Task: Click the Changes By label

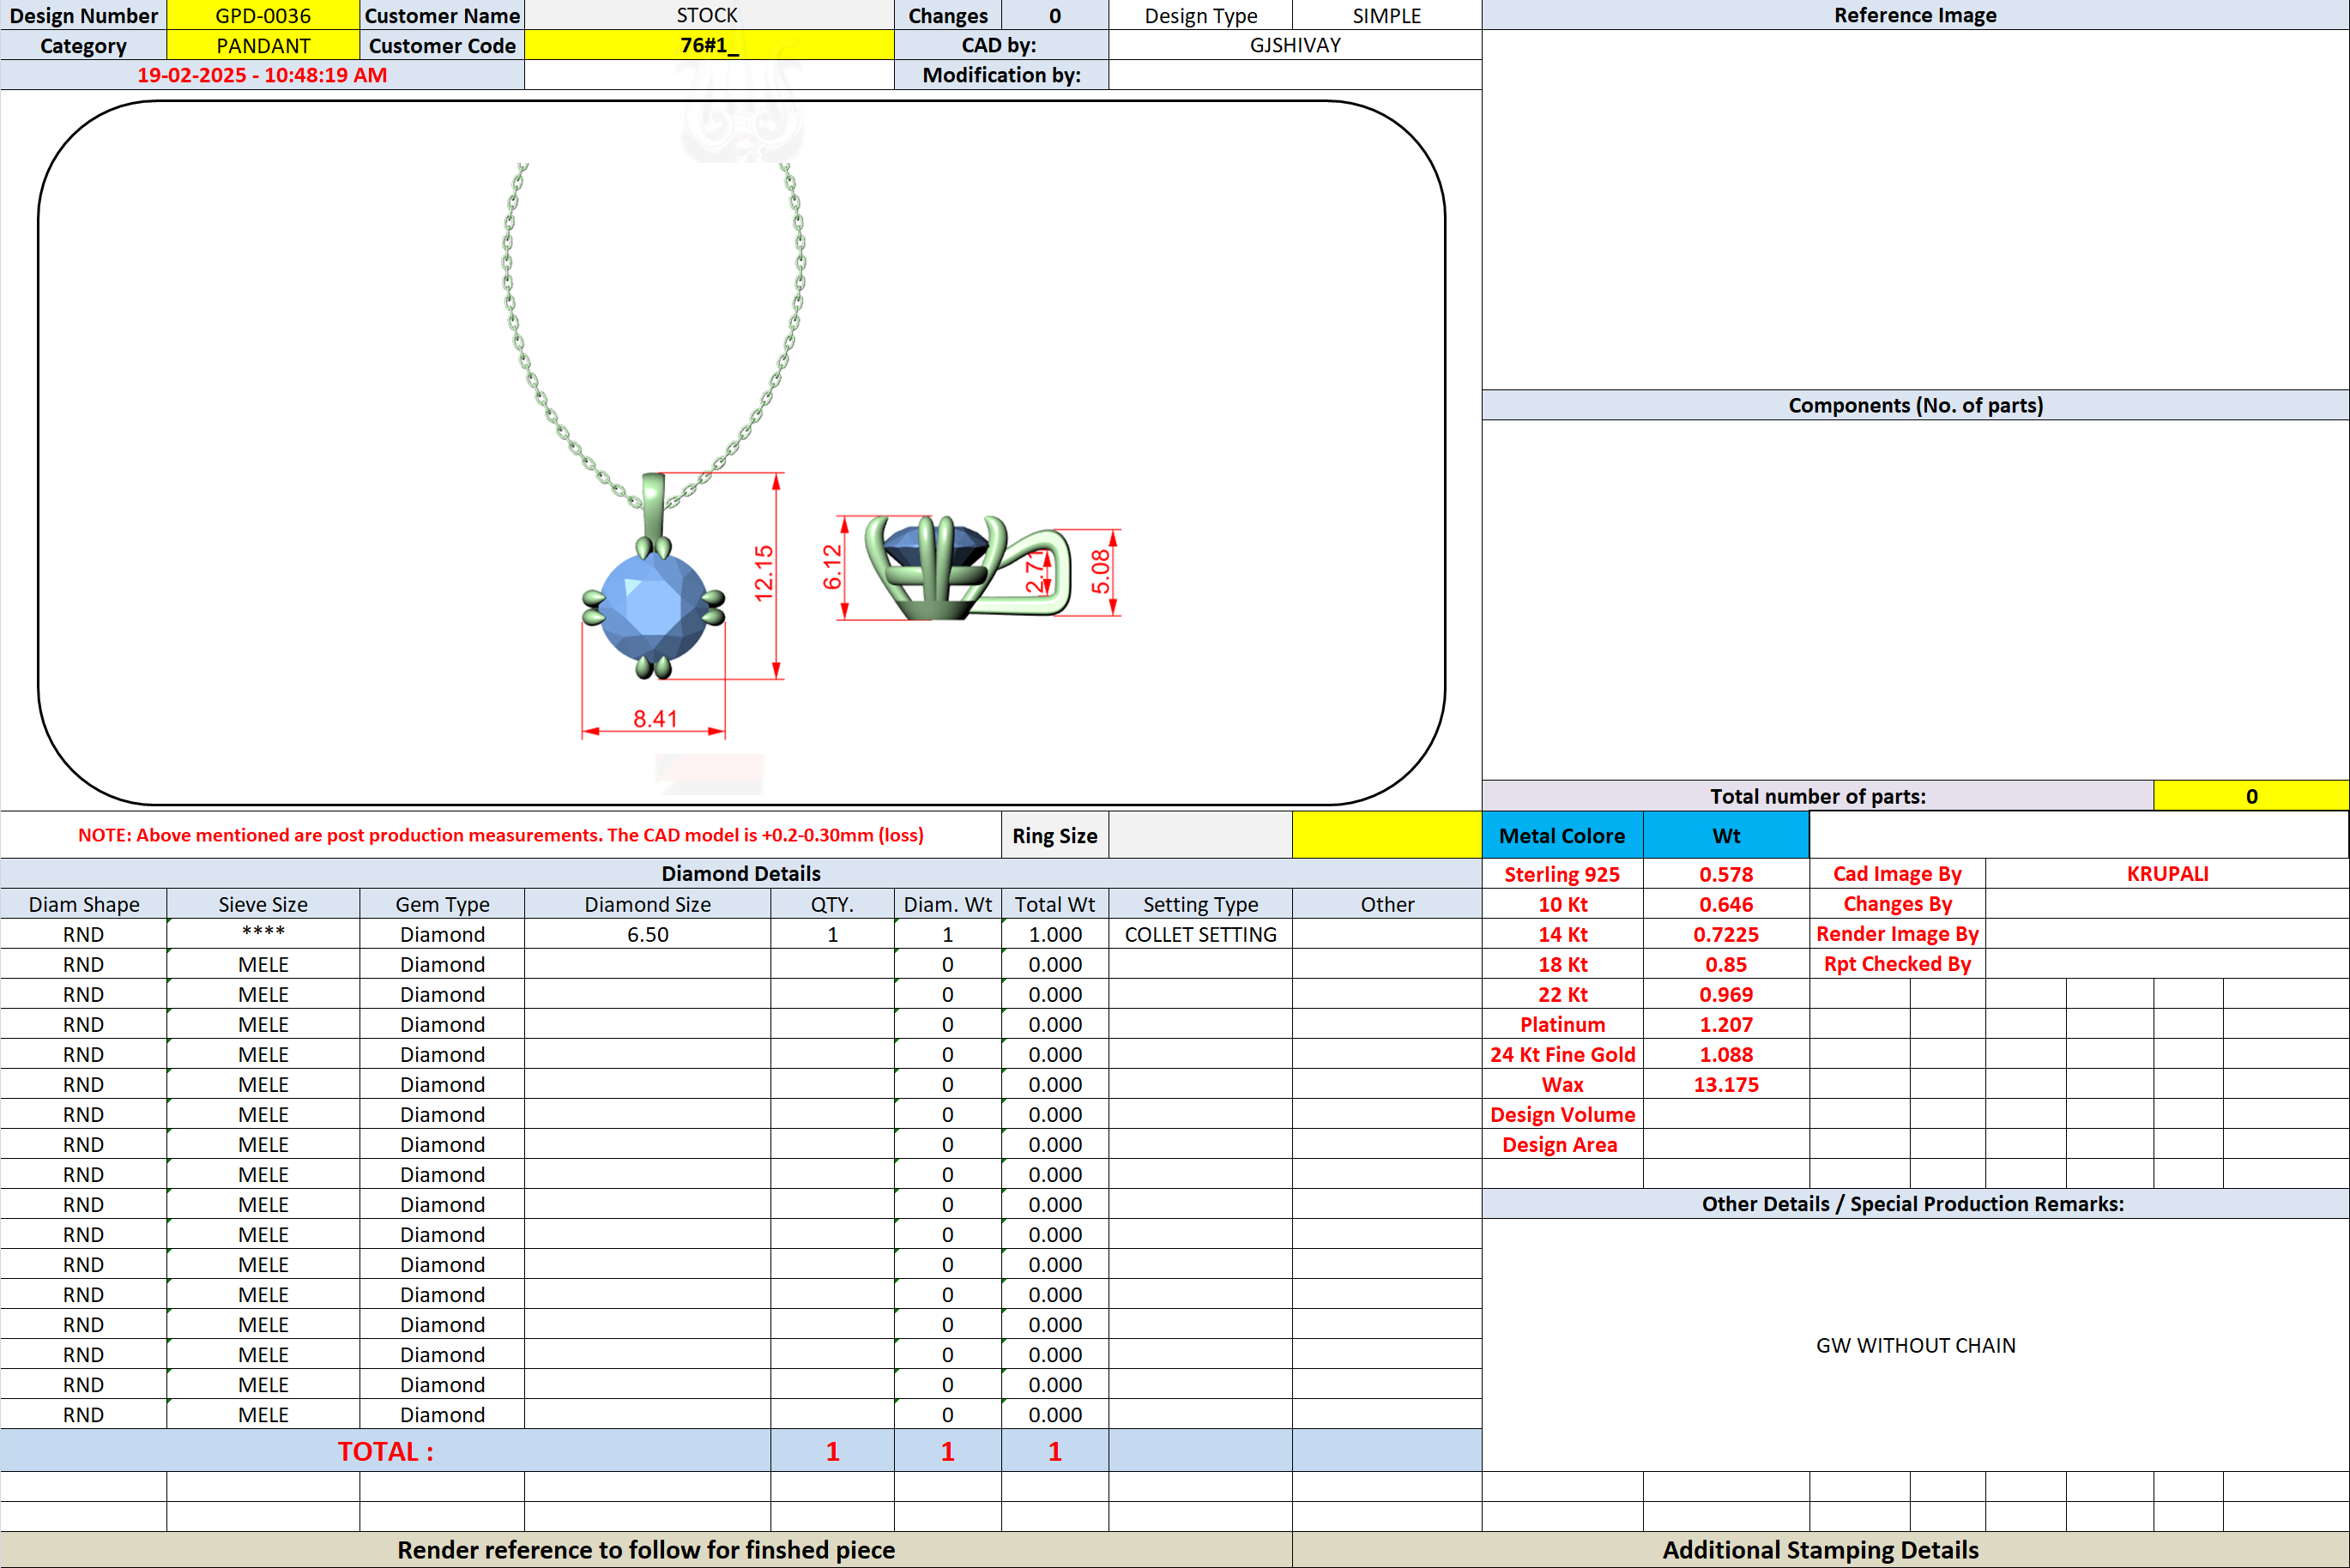Action: tap(1897, 904)
